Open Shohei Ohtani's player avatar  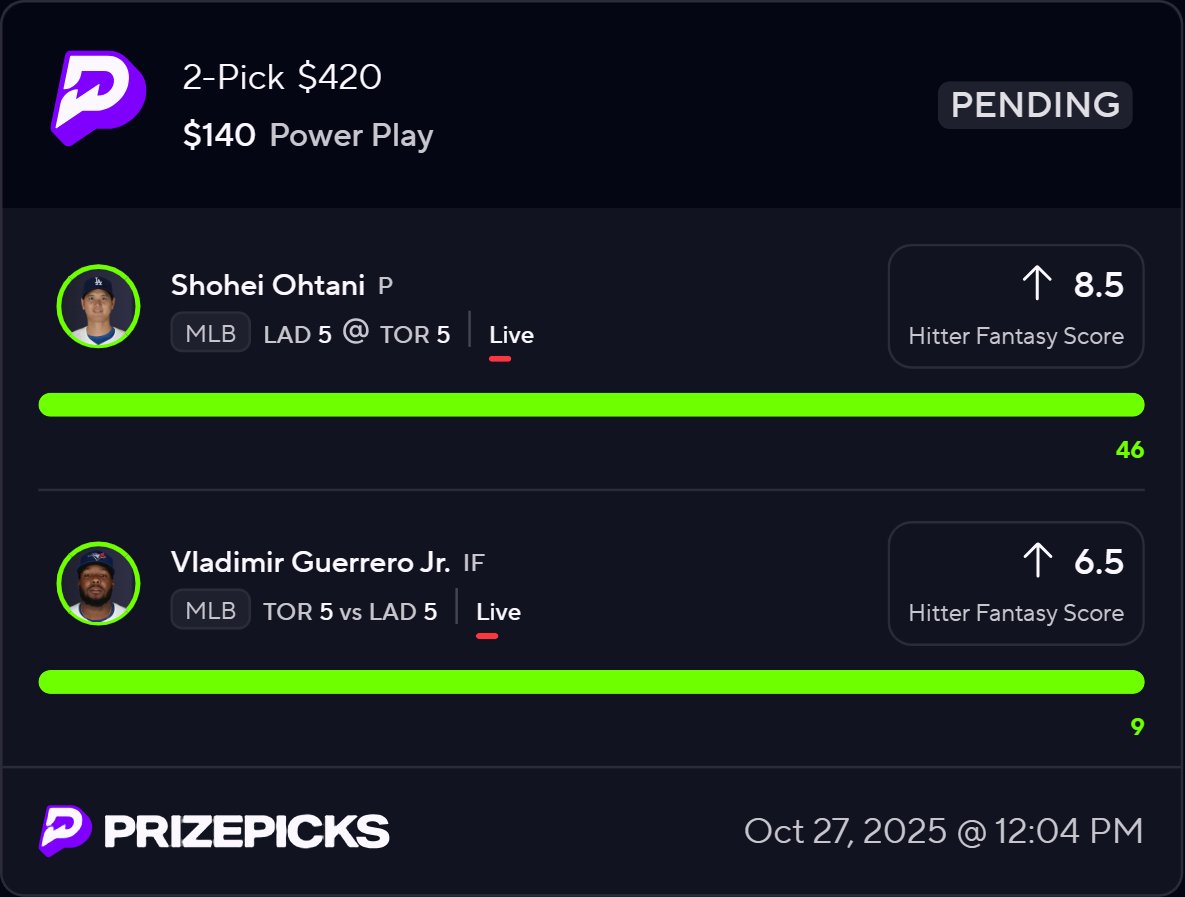[x=98, y=306]
